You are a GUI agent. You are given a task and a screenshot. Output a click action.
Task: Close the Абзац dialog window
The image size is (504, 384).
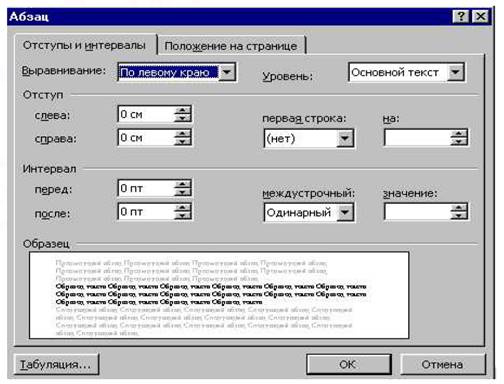point(481,16)
